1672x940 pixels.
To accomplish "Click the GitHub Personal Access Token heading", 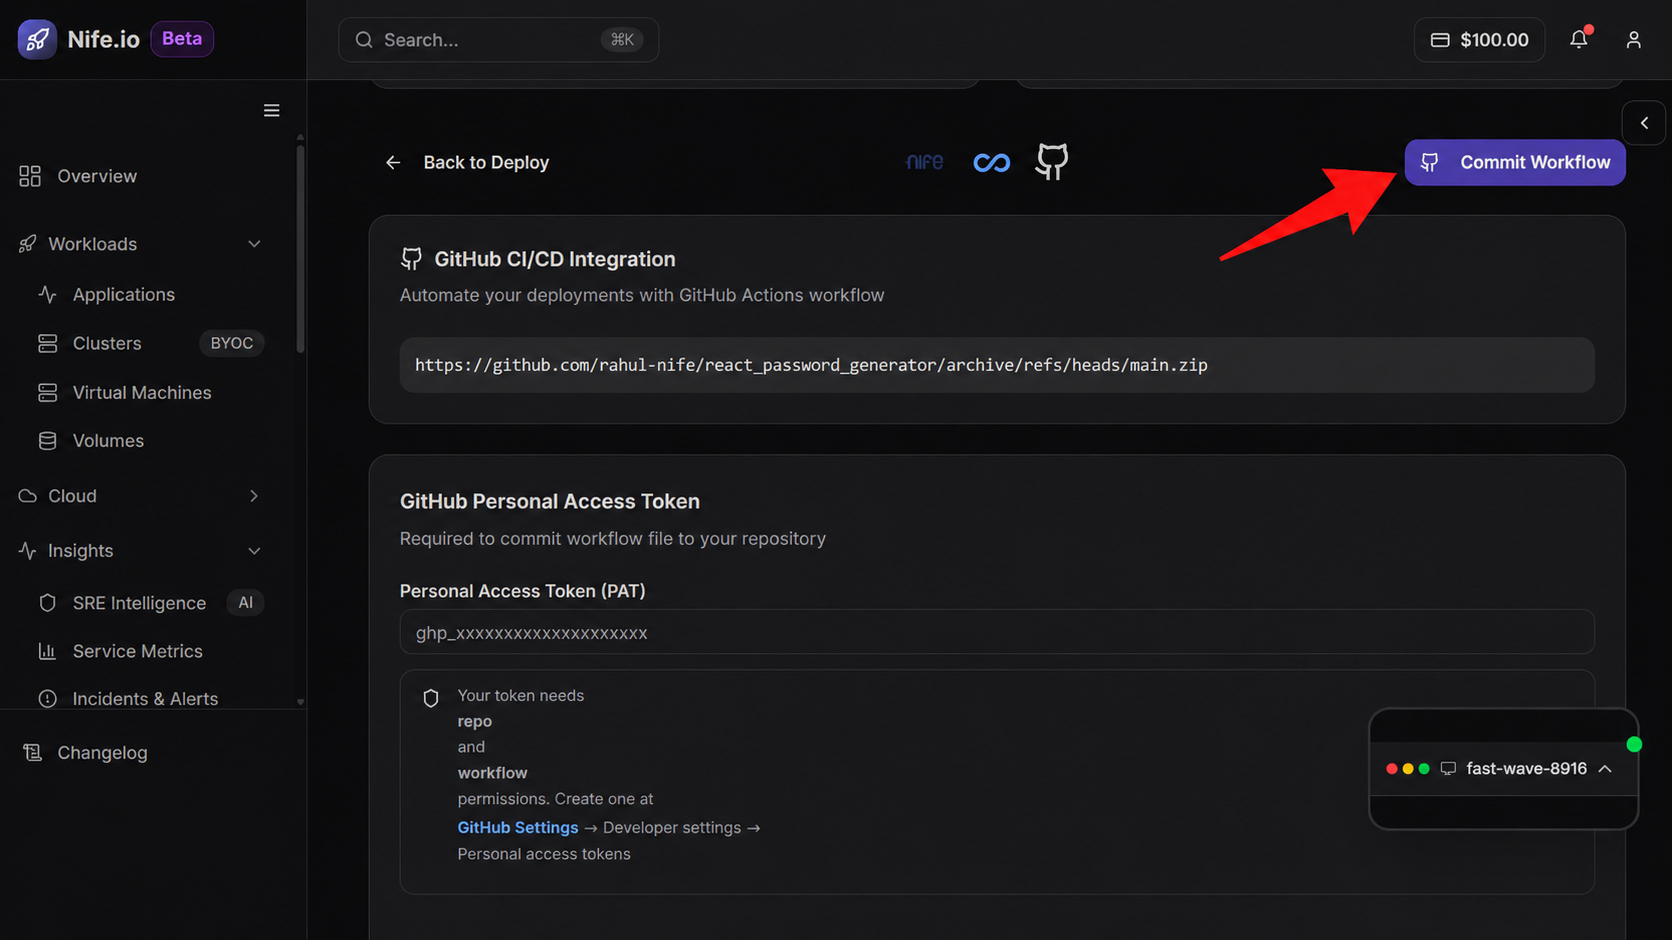I will click(550, 501).
